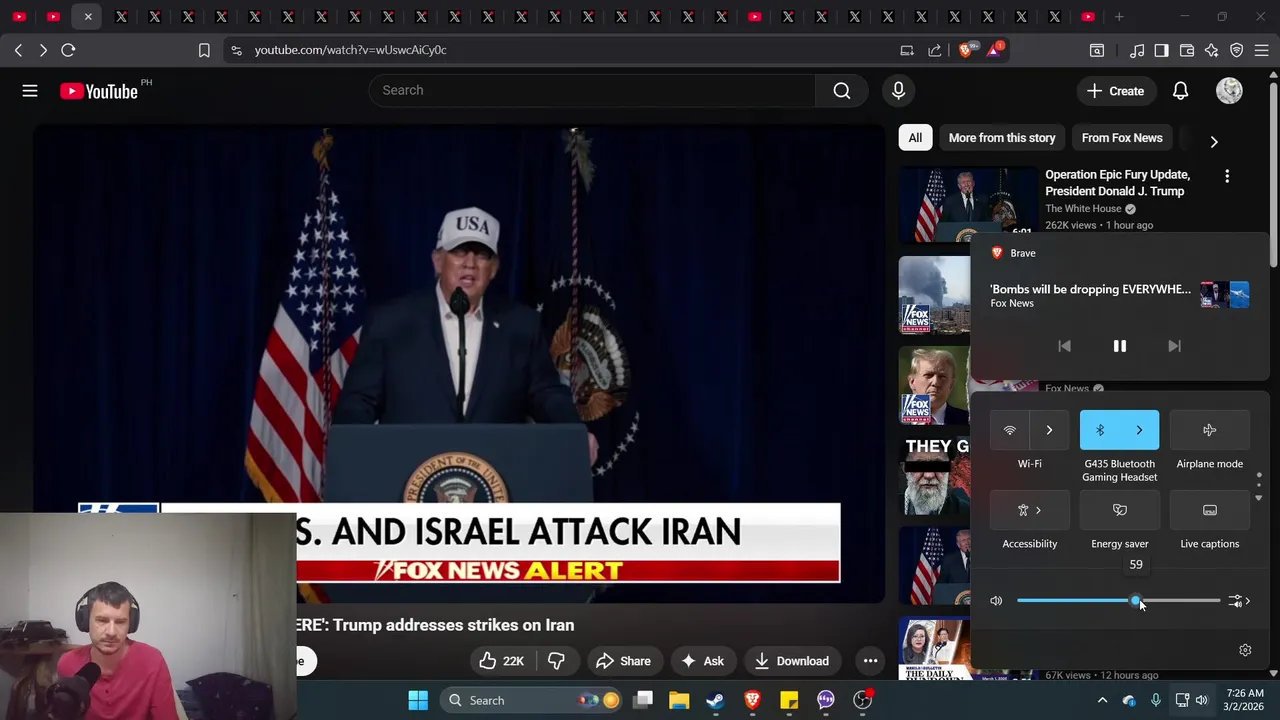This screenshot has height=720, width=1280.
Task: Open Brave main hamburger menu
Action: (1262, 50)
